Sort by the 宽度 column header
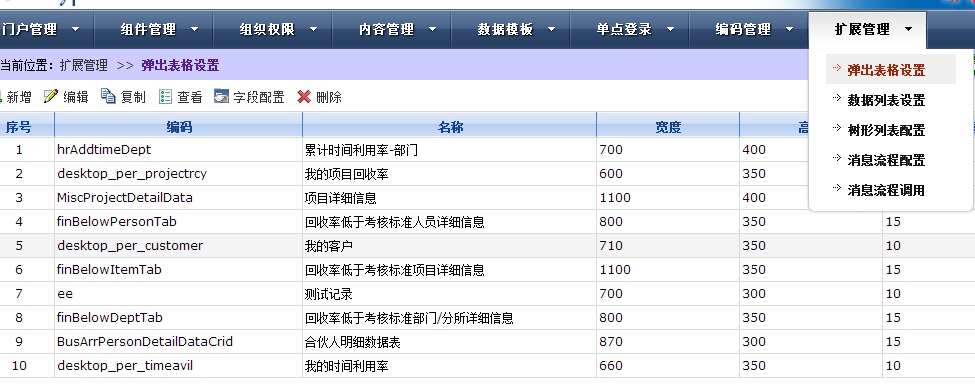Image resolution: width=975 pixels, height=385 pixels. [x=668, y=128]
